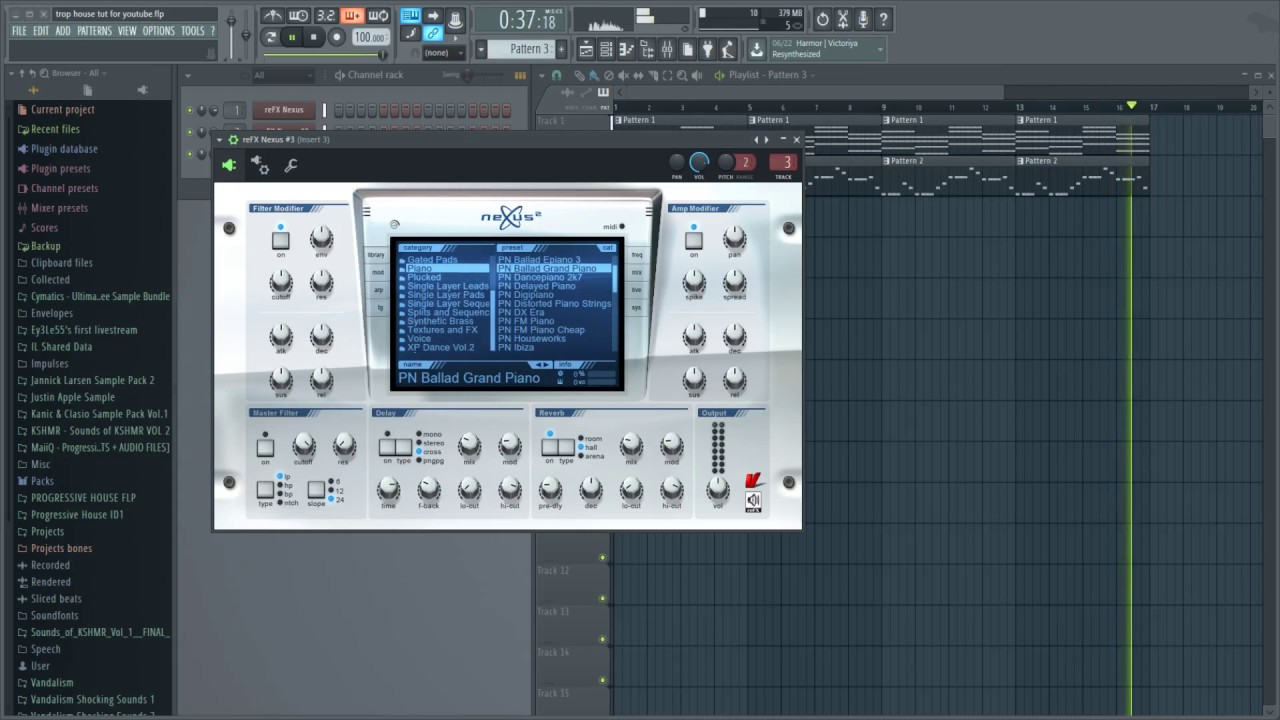Expand the Plugin database folder in Browser
Screen dimensions: 1280x720
[x=63, y=149]
